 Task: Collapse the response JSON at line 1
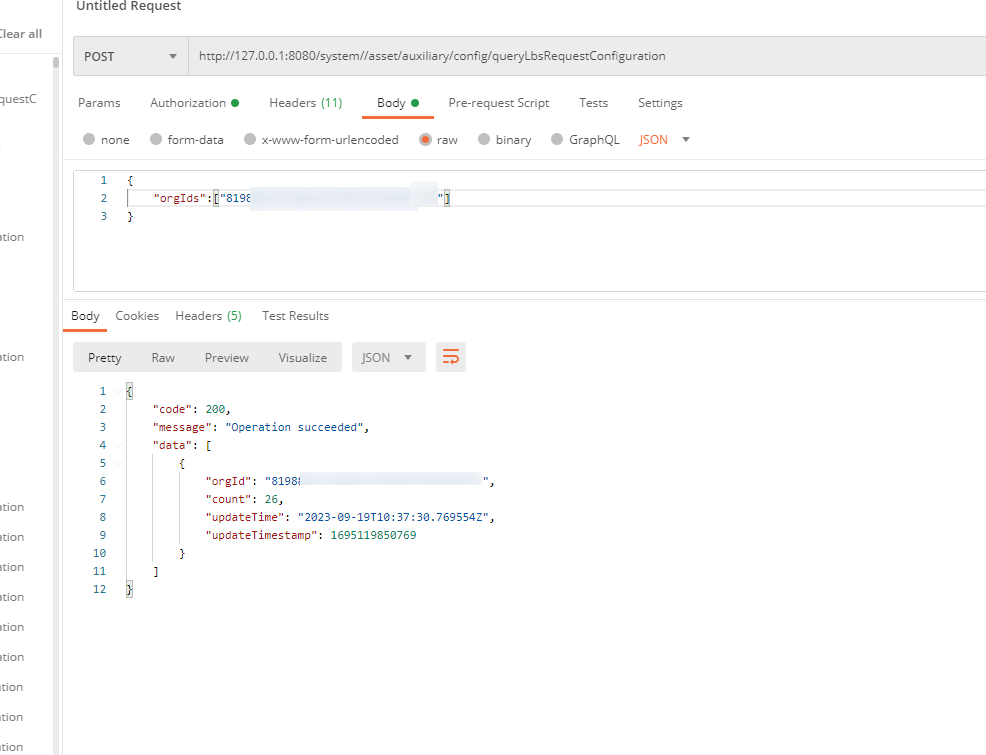tap(118, 391)
